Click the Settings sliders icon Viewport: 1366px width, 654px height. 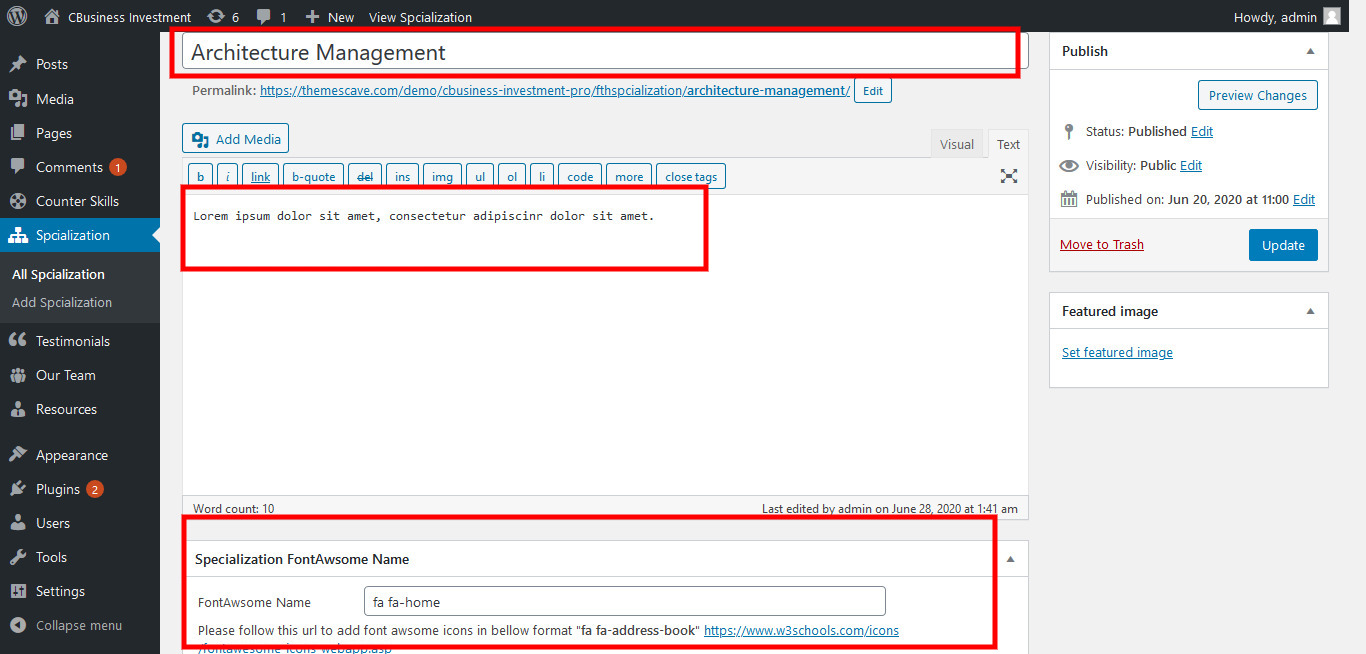(x=18, y=591)
